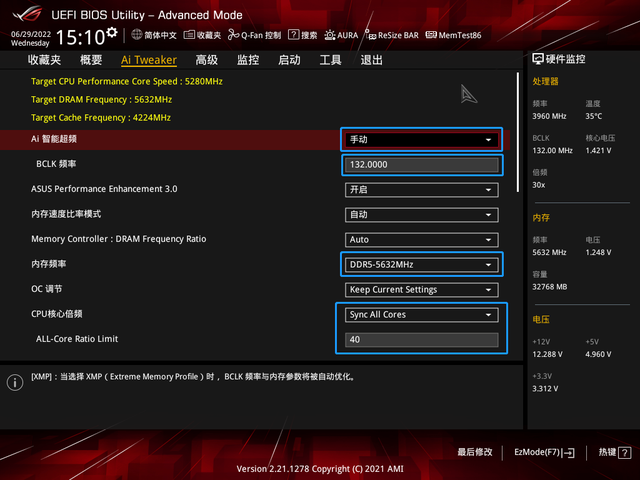
Task: Click the hotkeys question-mark icon
Action: point(624,453)
